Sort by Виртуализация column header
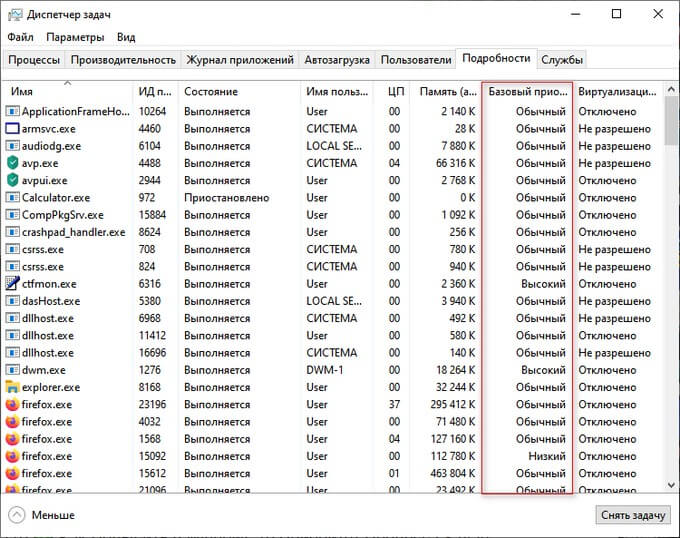The height and width of the screenshot is (538, 680). click(x=618, y=91)
